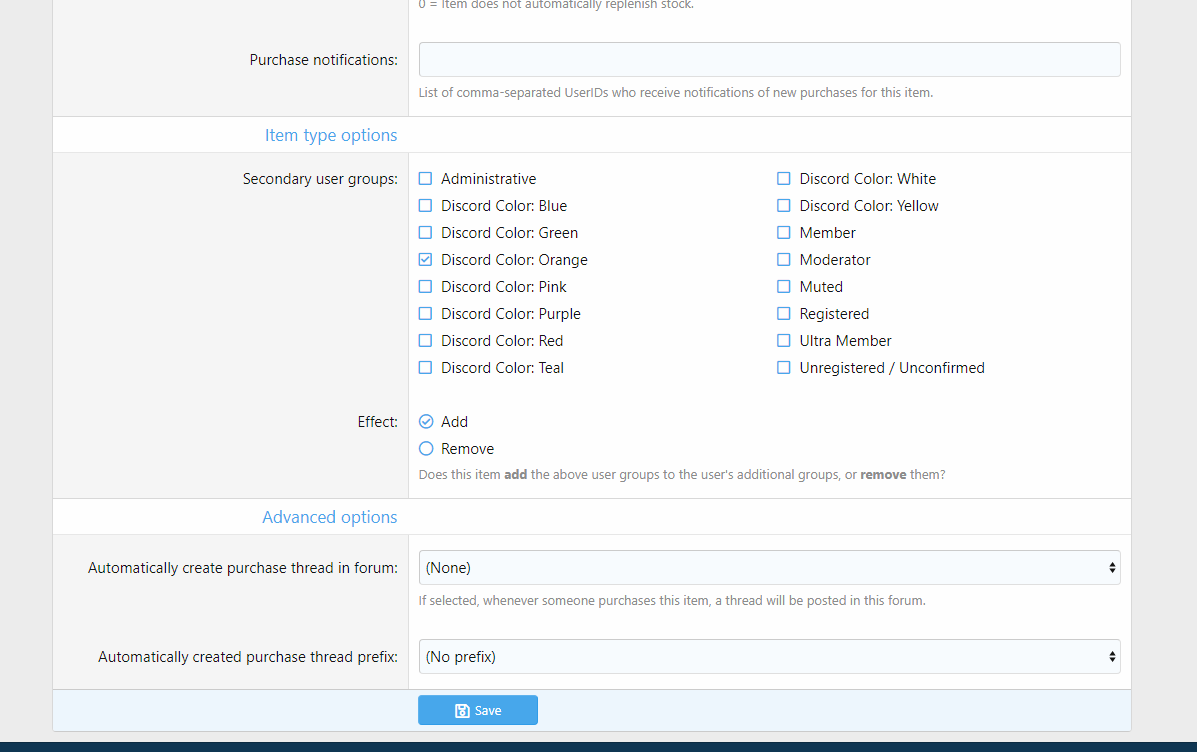The width and height of the screenshot is (1197, 752).
Task: Expand the purchase thread prefix dropdown
Action: pos(769,656)
